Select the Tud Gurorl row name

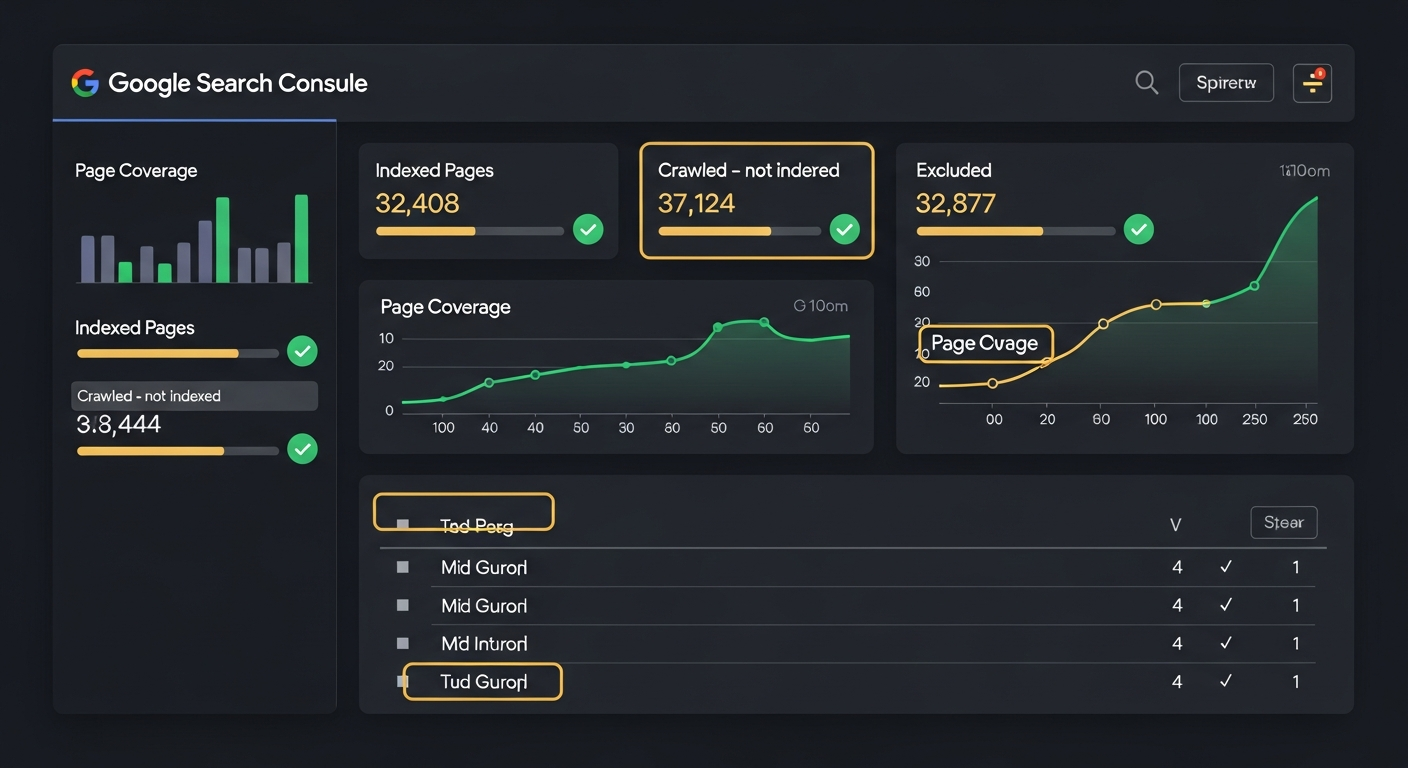484,682
